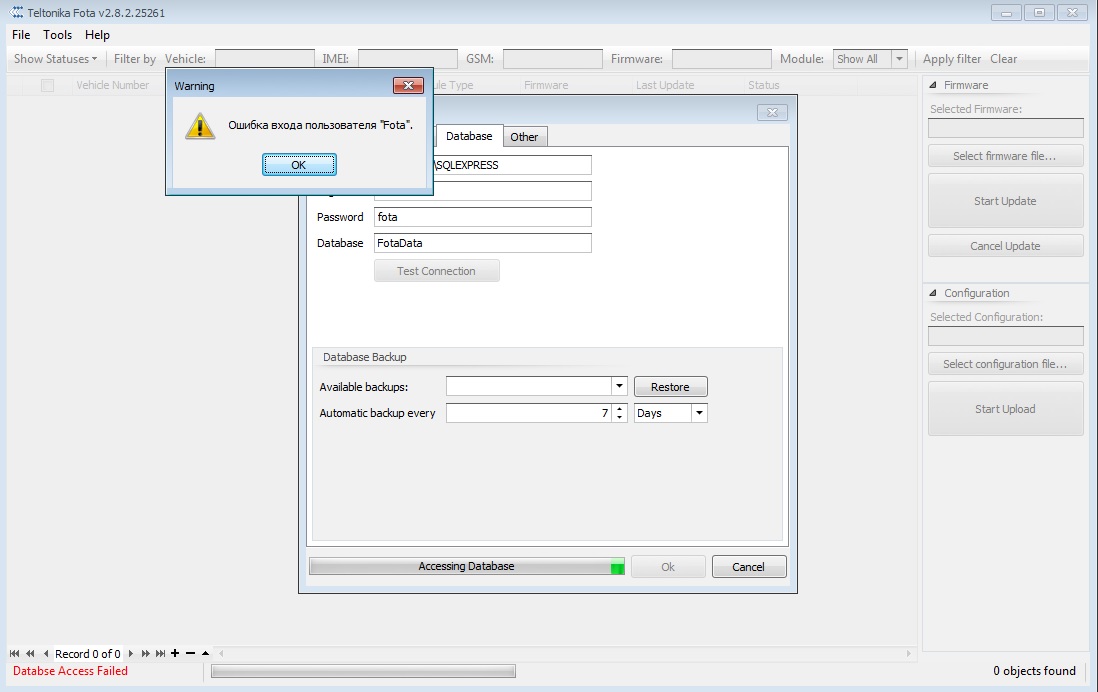Jump to last record in navigator
Image resolution: width=1098 pixels, height=692 pixels.
tap(161, 654)
